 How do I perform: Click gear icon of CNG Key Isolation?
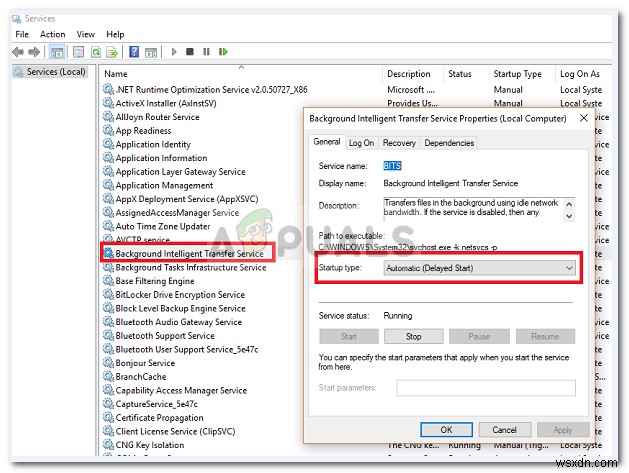click(108, 445)
